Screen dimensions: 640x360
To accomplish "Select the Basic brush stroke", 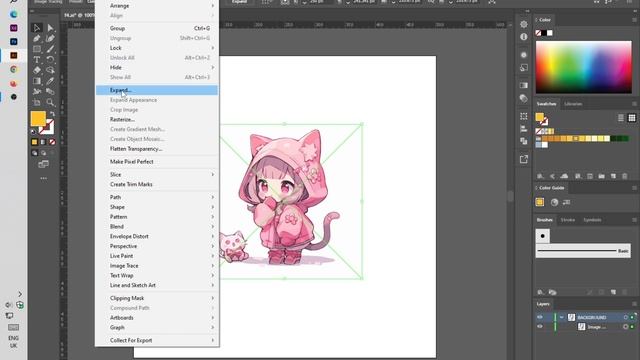I will click(x=583, y=251).
